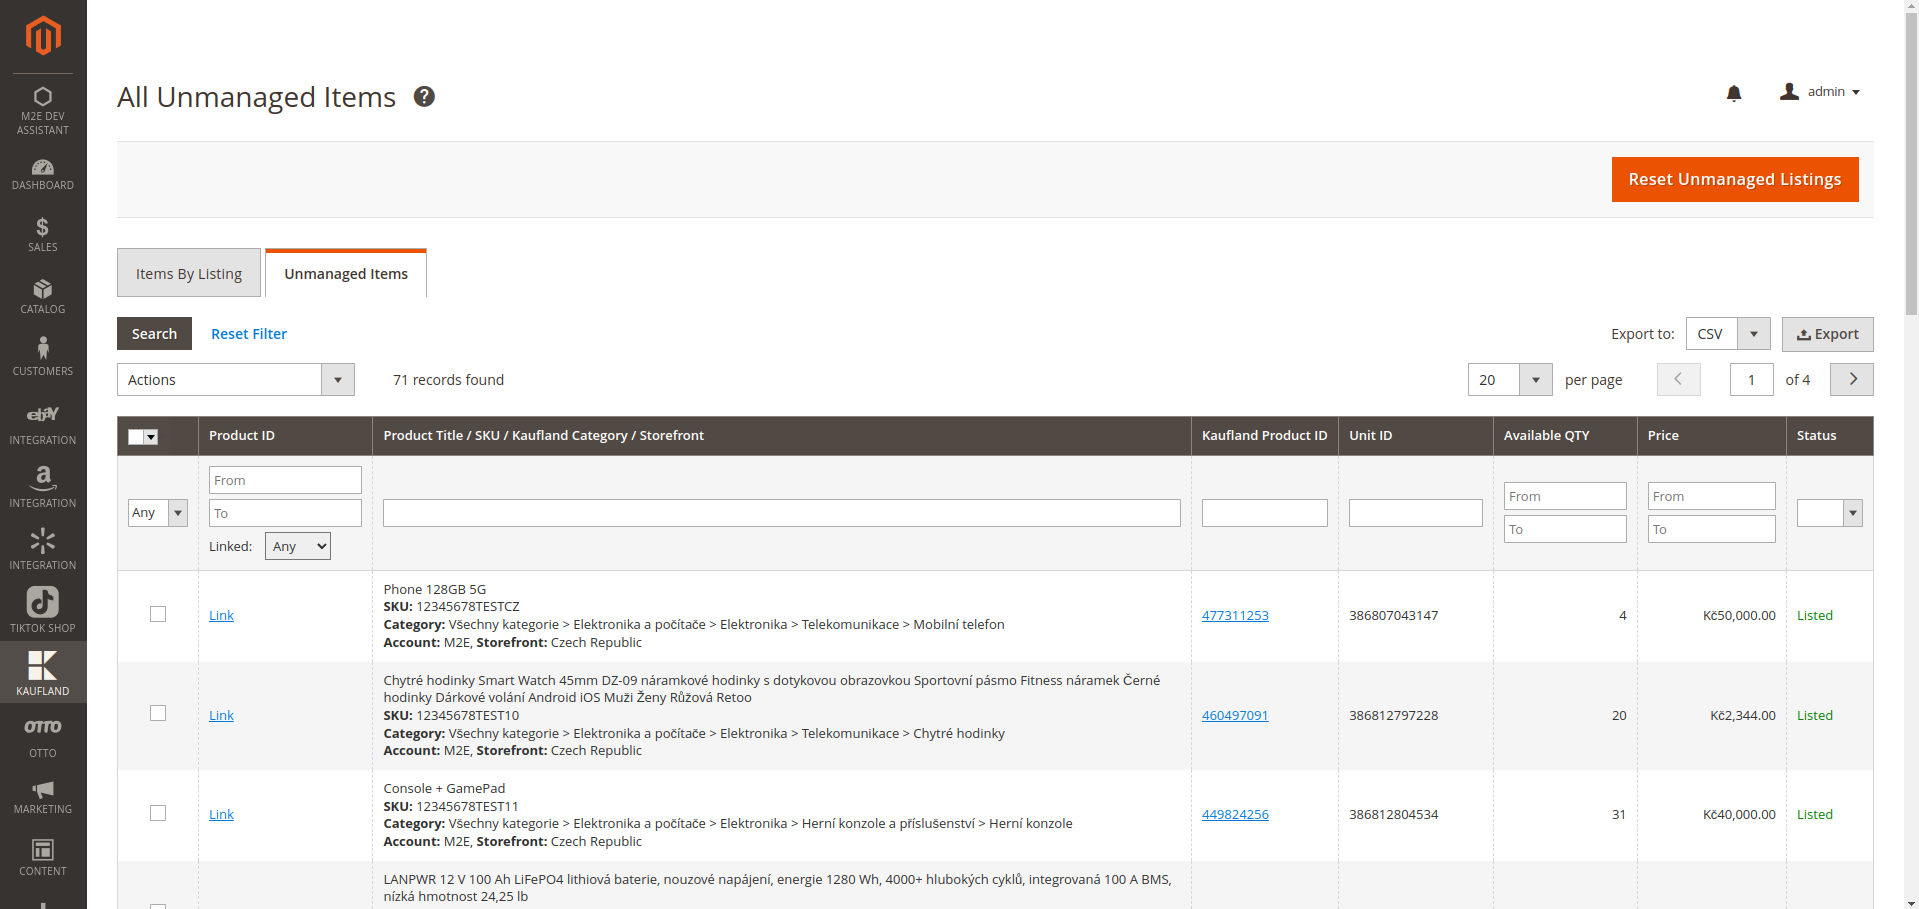The image size is (1919, 909).
Task: Open the Catalog sidebar icon
Action: pyautogui.click(x=42, y=296)
